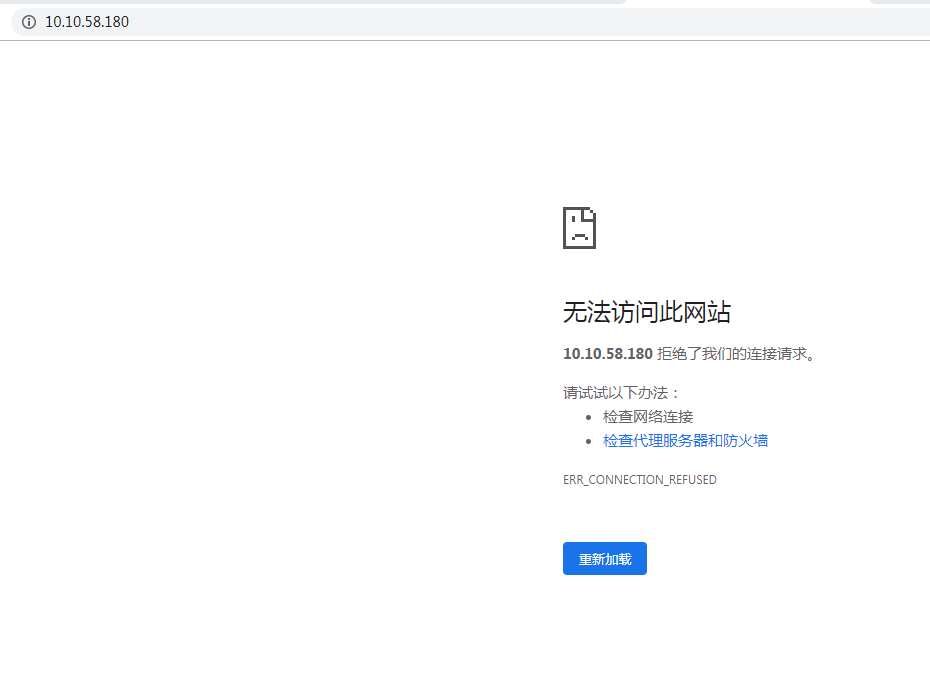Open the 检查代理服务器和防火墙 link
930x681 pixels.
click(685, 441)
